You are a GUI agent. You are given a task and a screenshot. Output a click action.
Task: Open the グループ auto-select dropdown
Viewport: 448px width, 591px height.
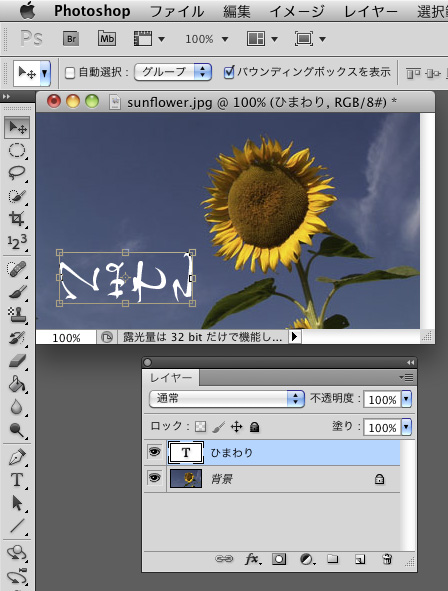[173, 72]
